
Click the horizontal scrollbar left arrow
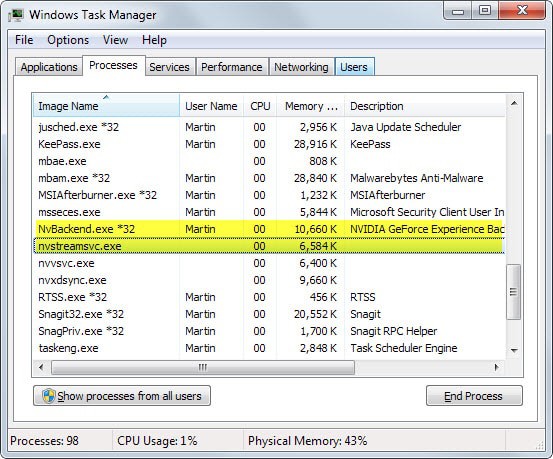tap(41, 367)
